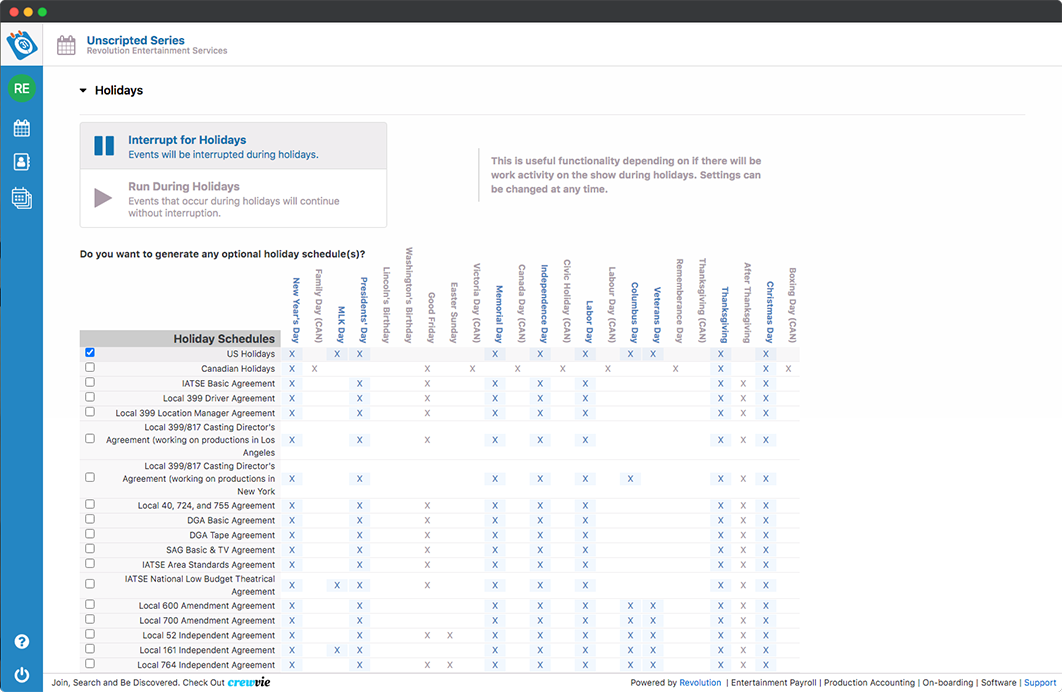Click Local 161 Independent Agreement X under MLK Day
Viewport: 1062px width, 692px height.
pos(337,650)
